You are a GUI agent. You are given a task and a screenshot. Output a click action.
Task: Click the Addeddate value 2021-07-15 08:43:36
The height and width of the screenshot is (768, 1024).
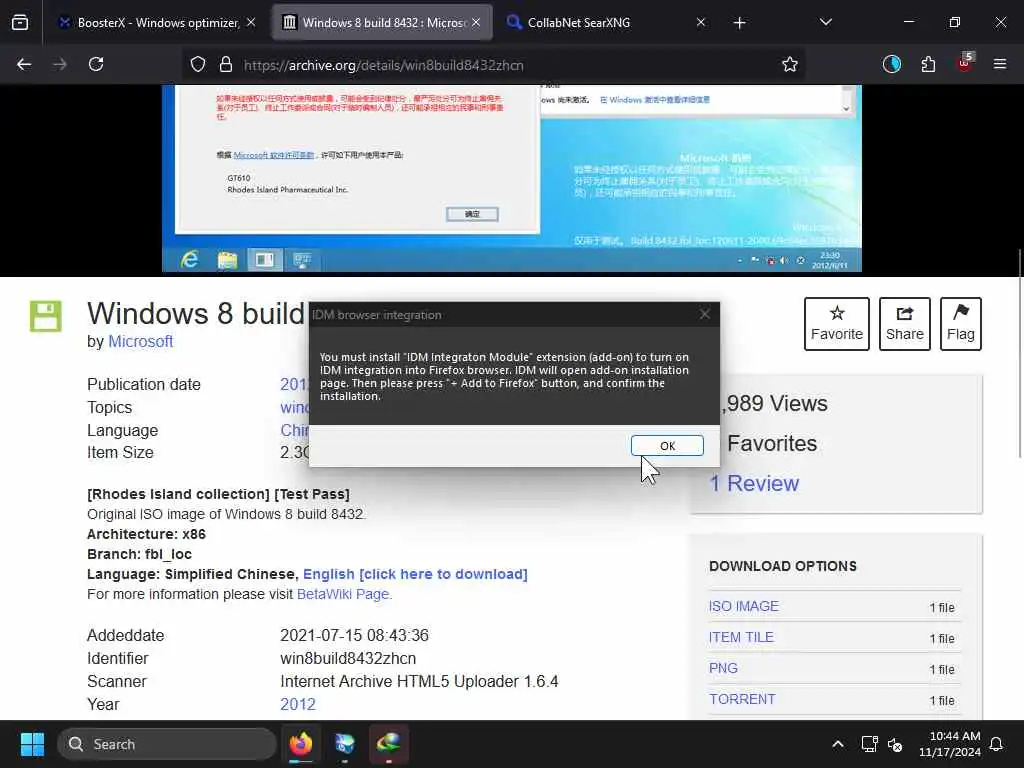pyautogui.click(x=355, y=635)
